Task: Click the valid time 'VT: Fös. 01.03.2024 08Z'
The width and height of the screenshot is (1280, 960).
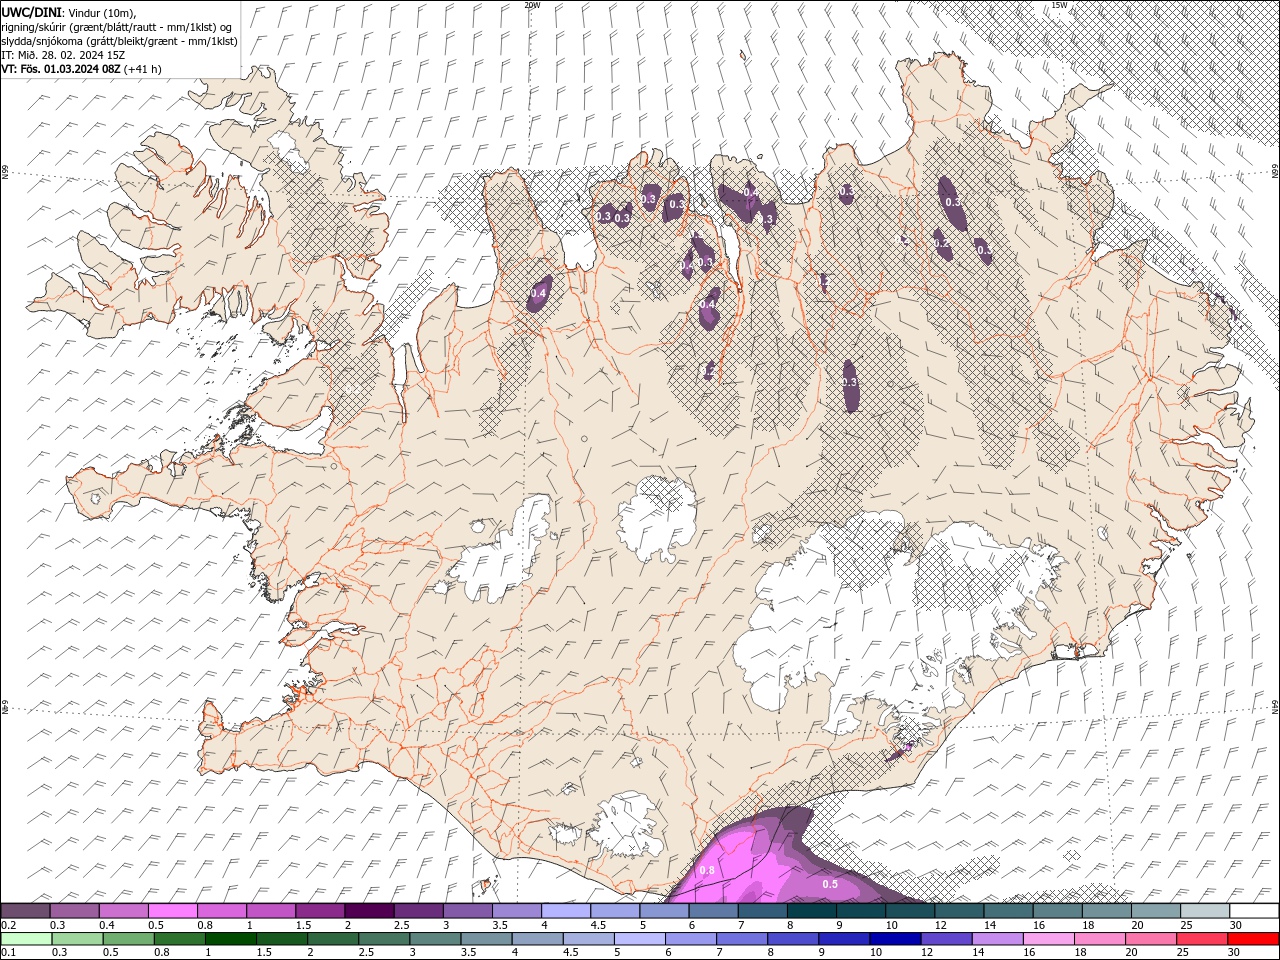Action: click(x=61, y=69)
